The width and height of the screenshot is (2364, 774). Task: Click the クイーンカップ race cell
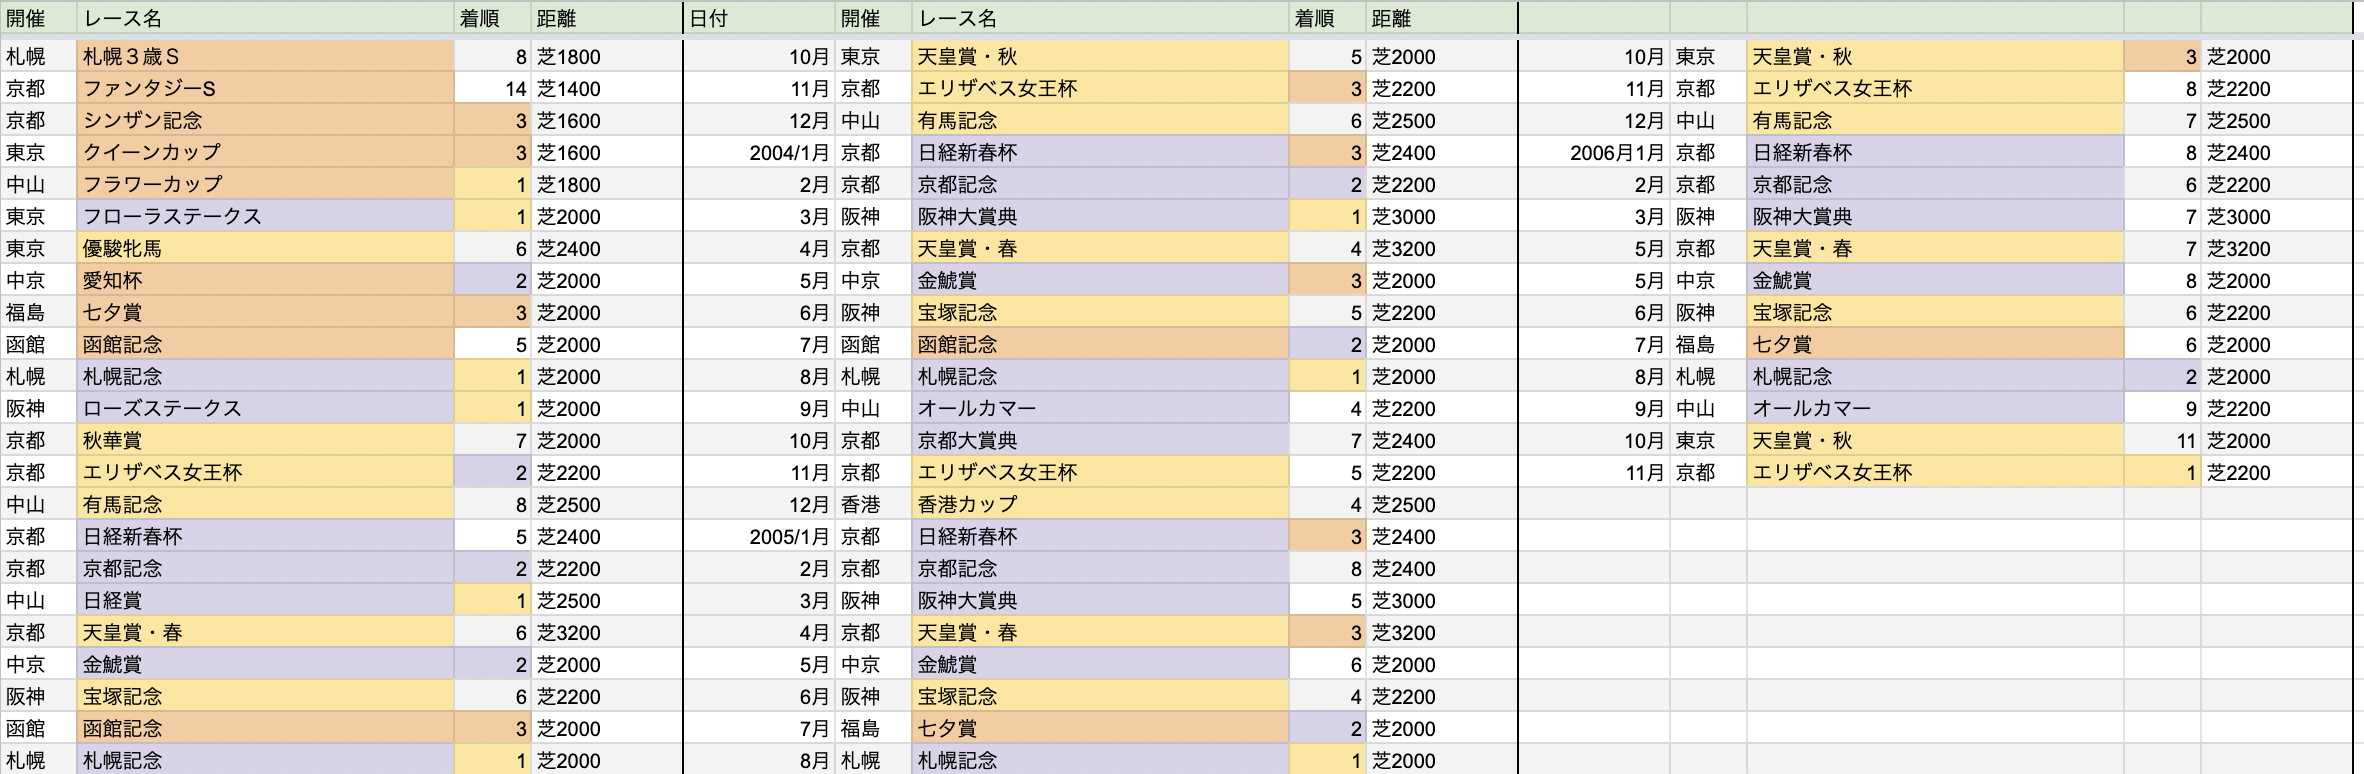click(265, 153)
